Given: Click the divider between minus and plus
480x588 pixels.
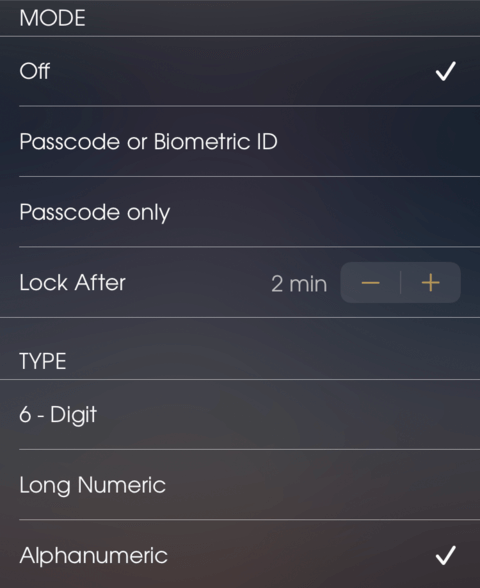Looking at the screenshot, I should (400, 283).
